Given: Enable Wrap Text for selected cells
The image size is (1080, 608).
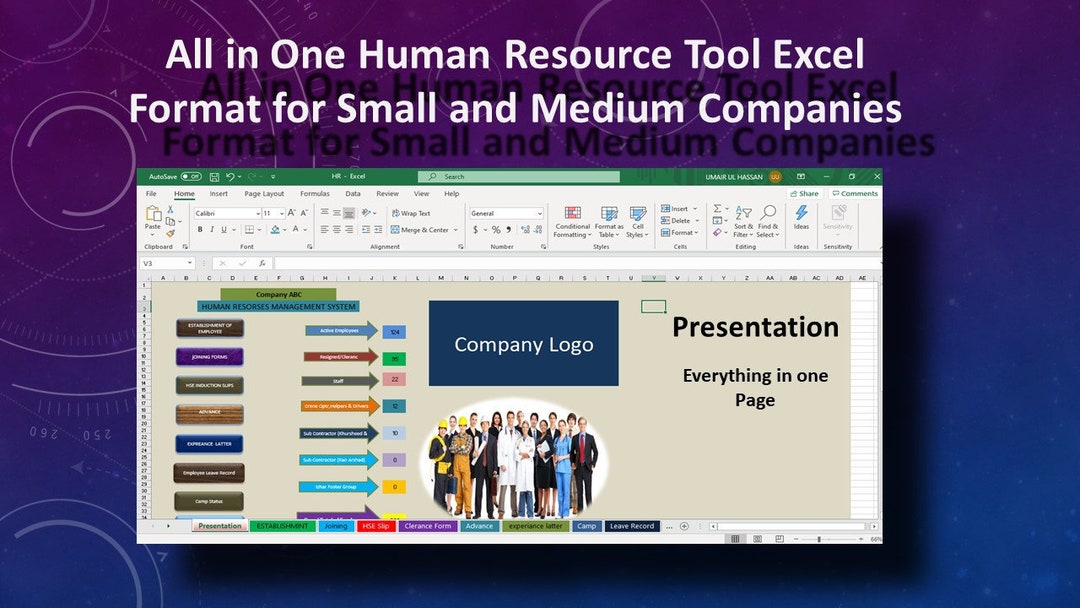Looking at the screenshot, I should click(x=413, y=213).
